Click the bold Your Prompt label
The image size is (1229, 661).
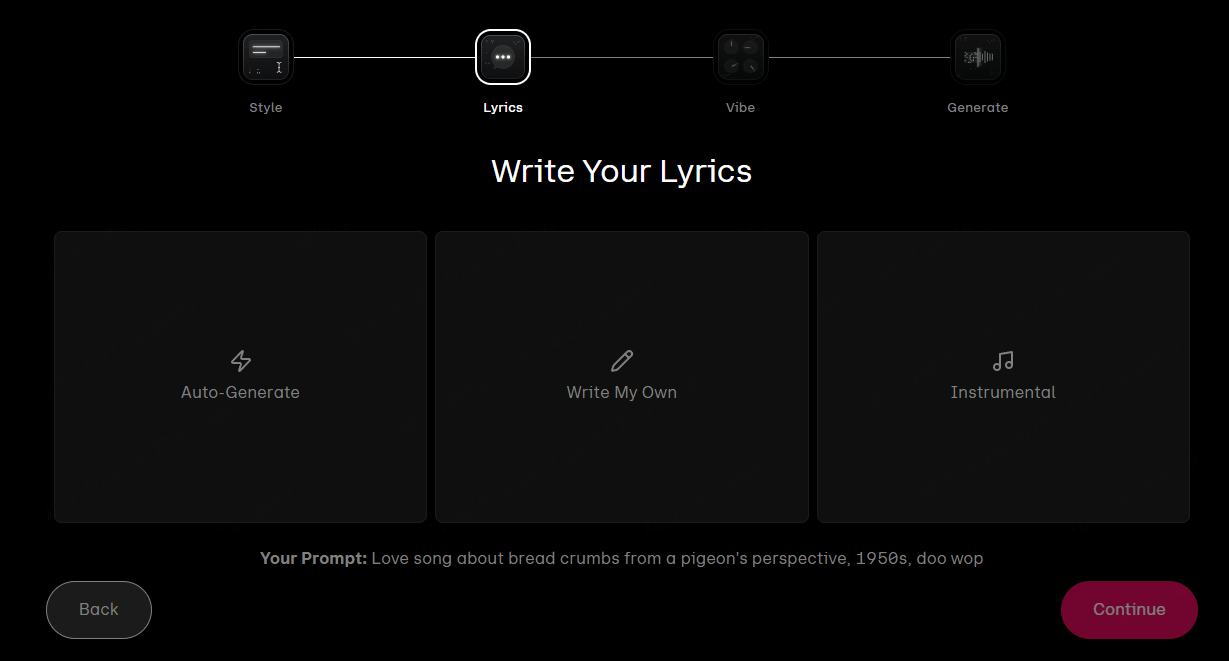click(313, 559)
